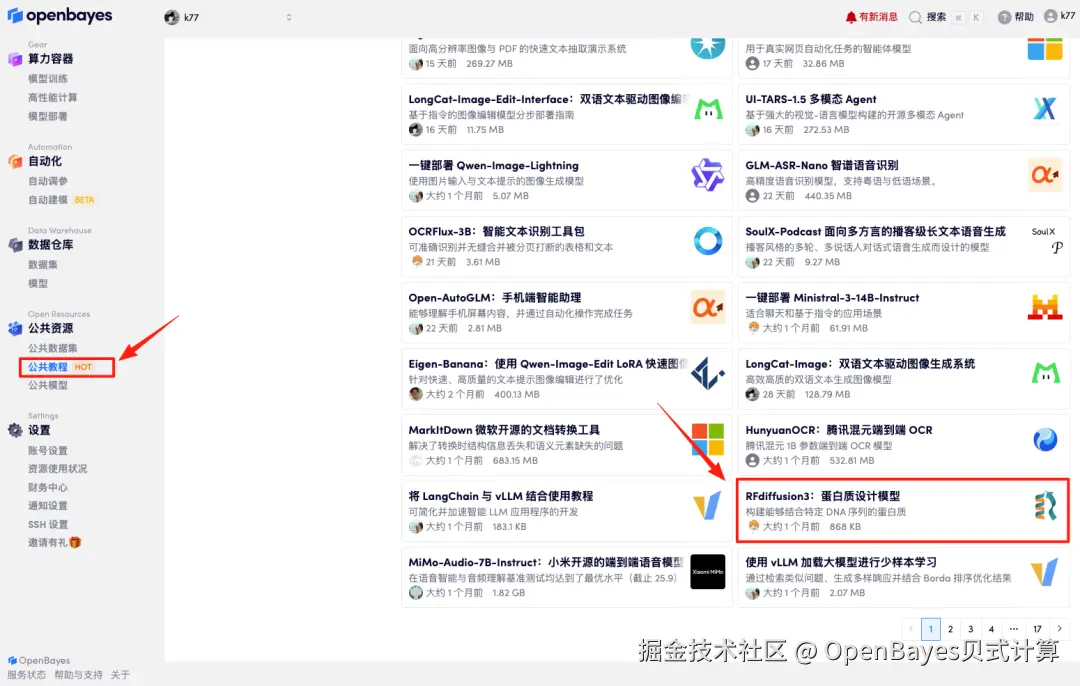
Task: Click Open-AutoGLM orange logo icon
Action: pyautogui.click(x=707, y=307)
